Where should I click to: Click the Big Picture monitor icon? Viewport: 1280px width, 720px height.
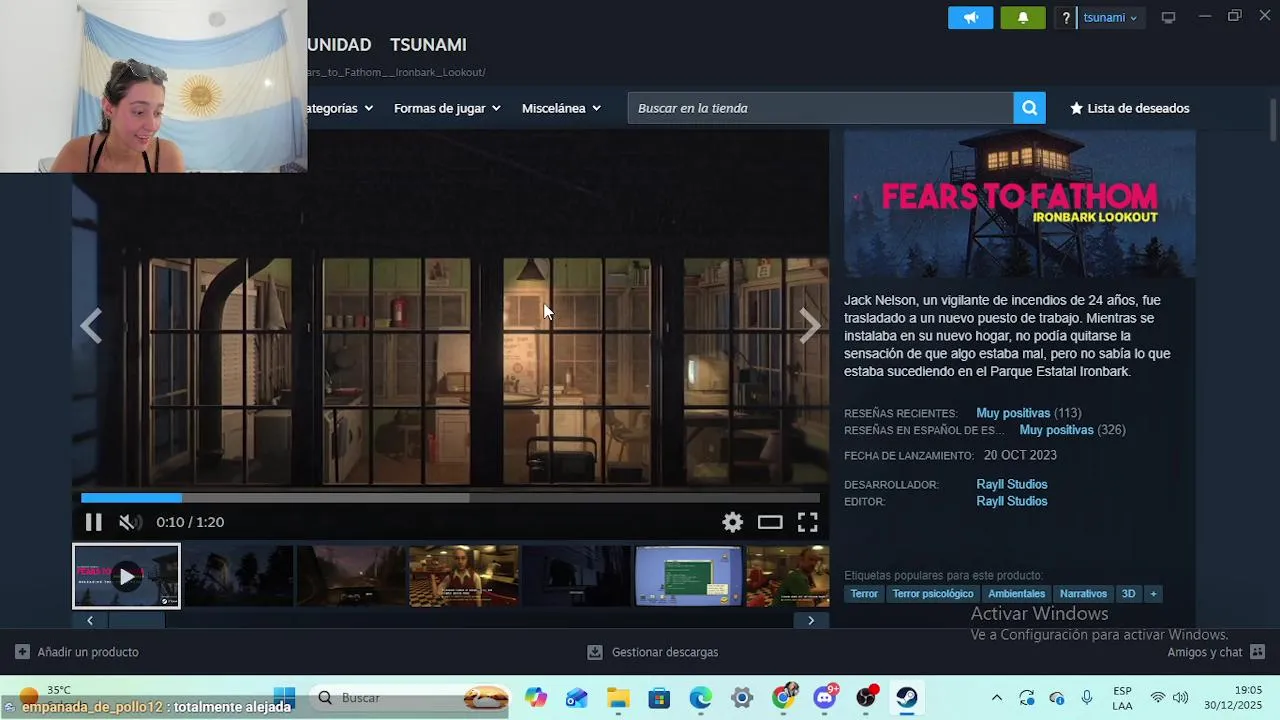(x=1168, y=18)
